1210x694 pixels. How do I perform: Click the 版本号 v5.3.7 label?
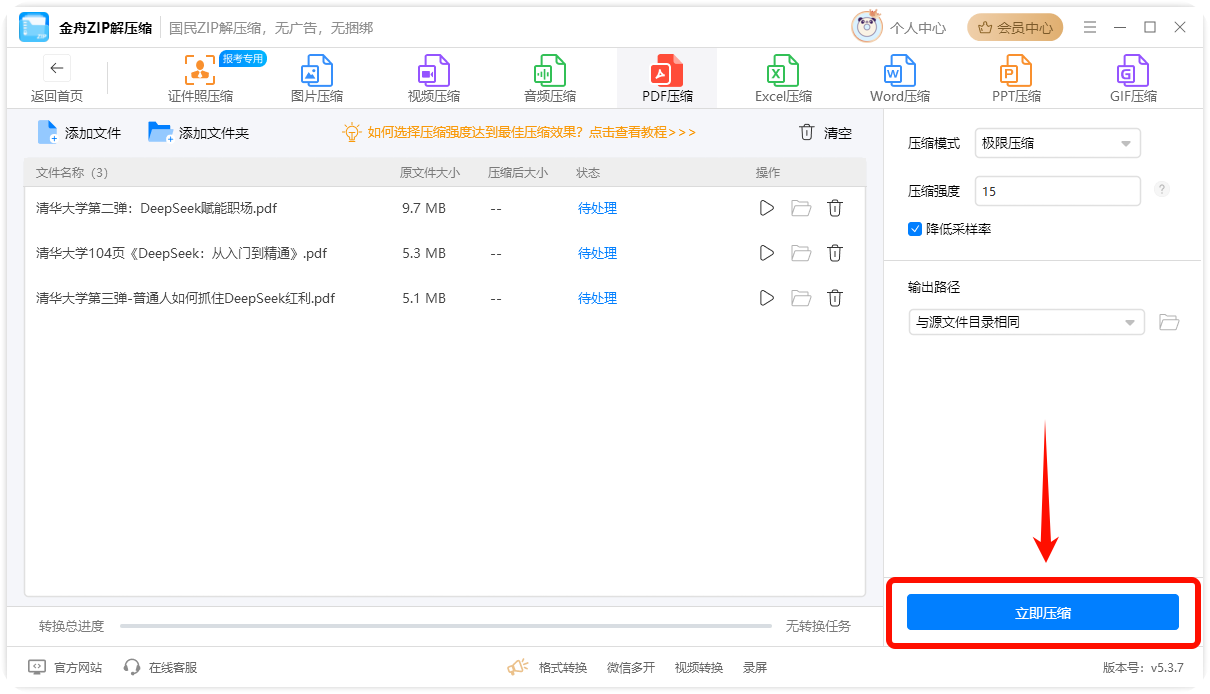[x=1143, y=667]
